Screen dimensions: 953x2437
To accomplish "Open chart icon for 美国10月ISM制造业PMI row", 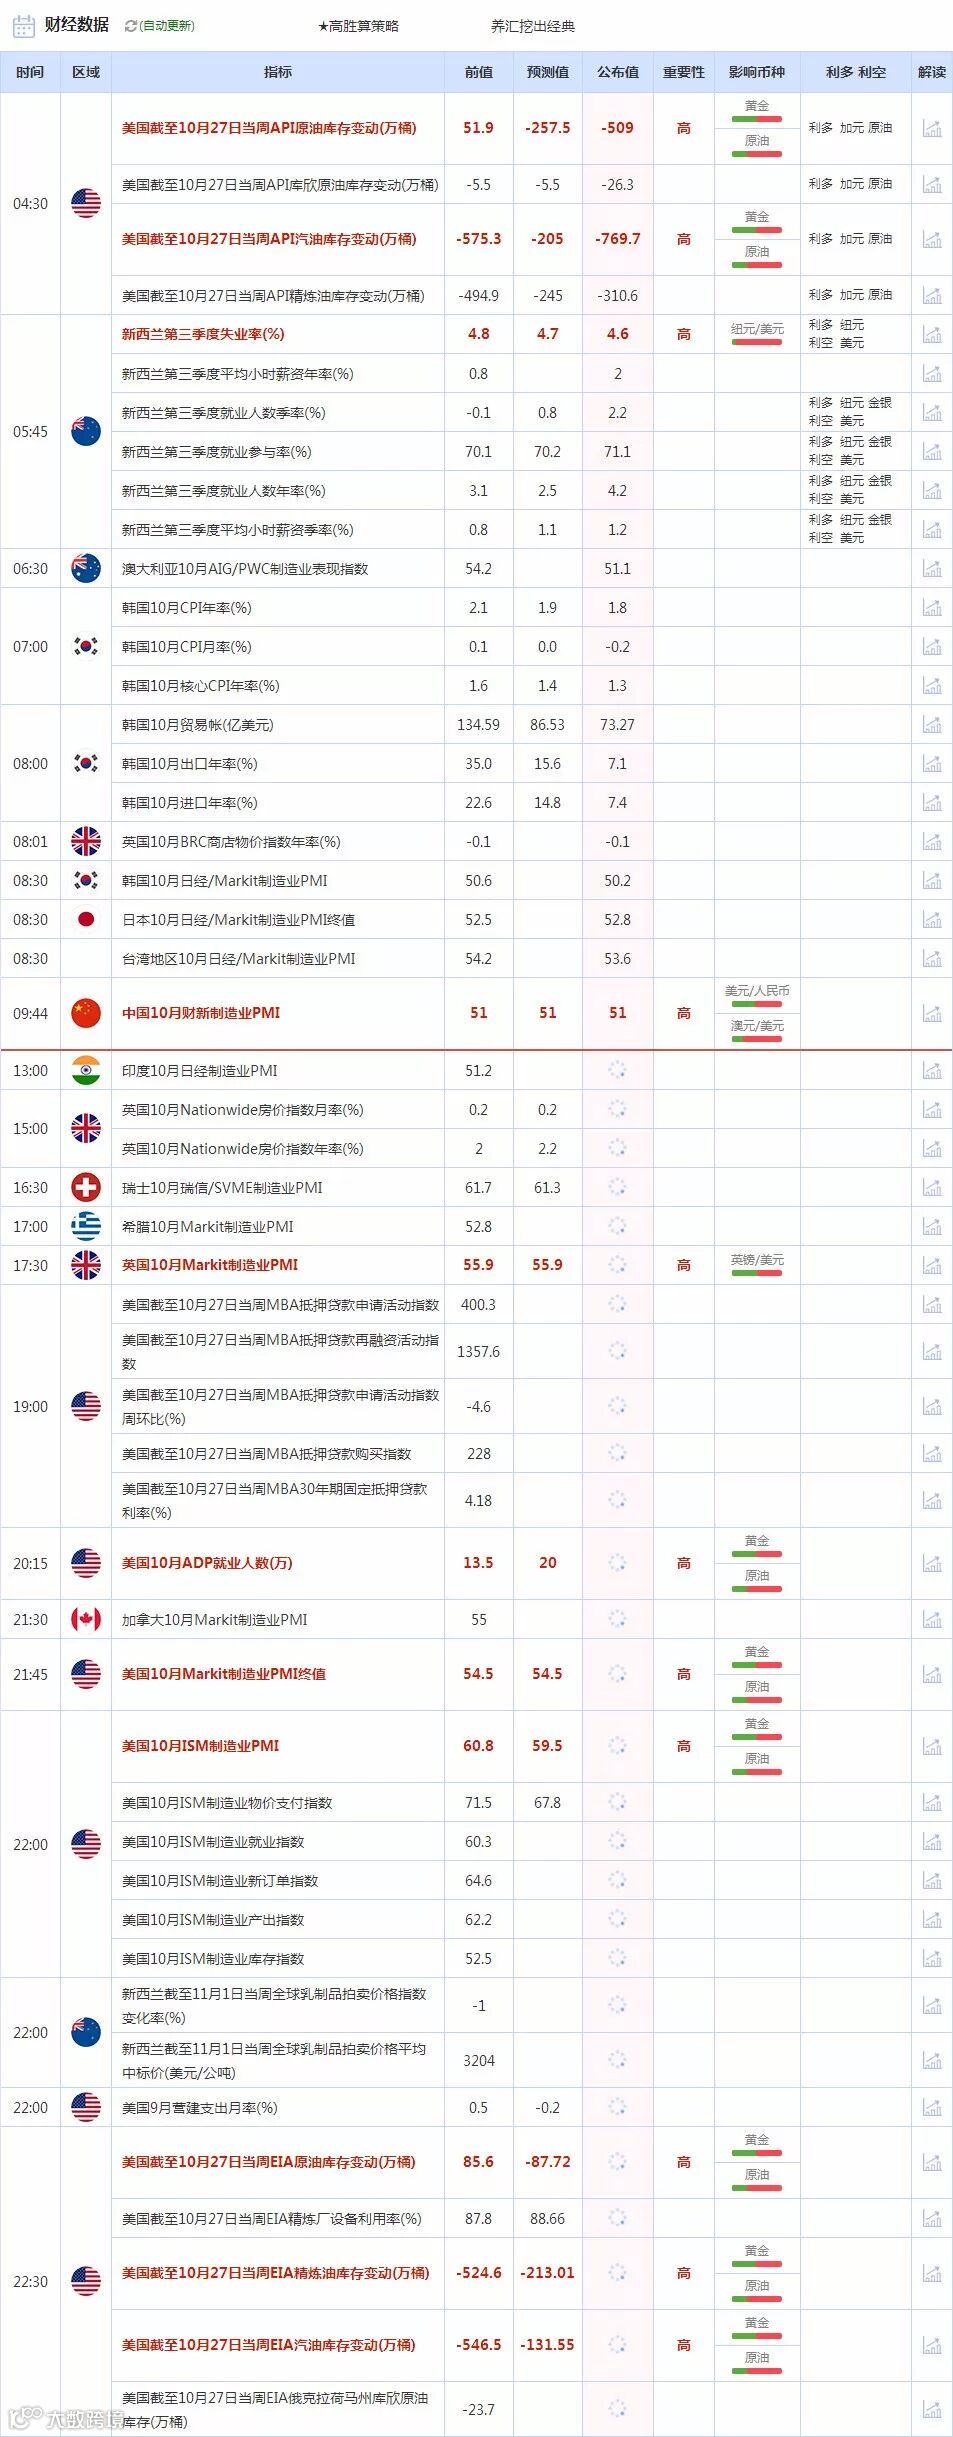I will pyautogui.click(x=932, y=1746).
